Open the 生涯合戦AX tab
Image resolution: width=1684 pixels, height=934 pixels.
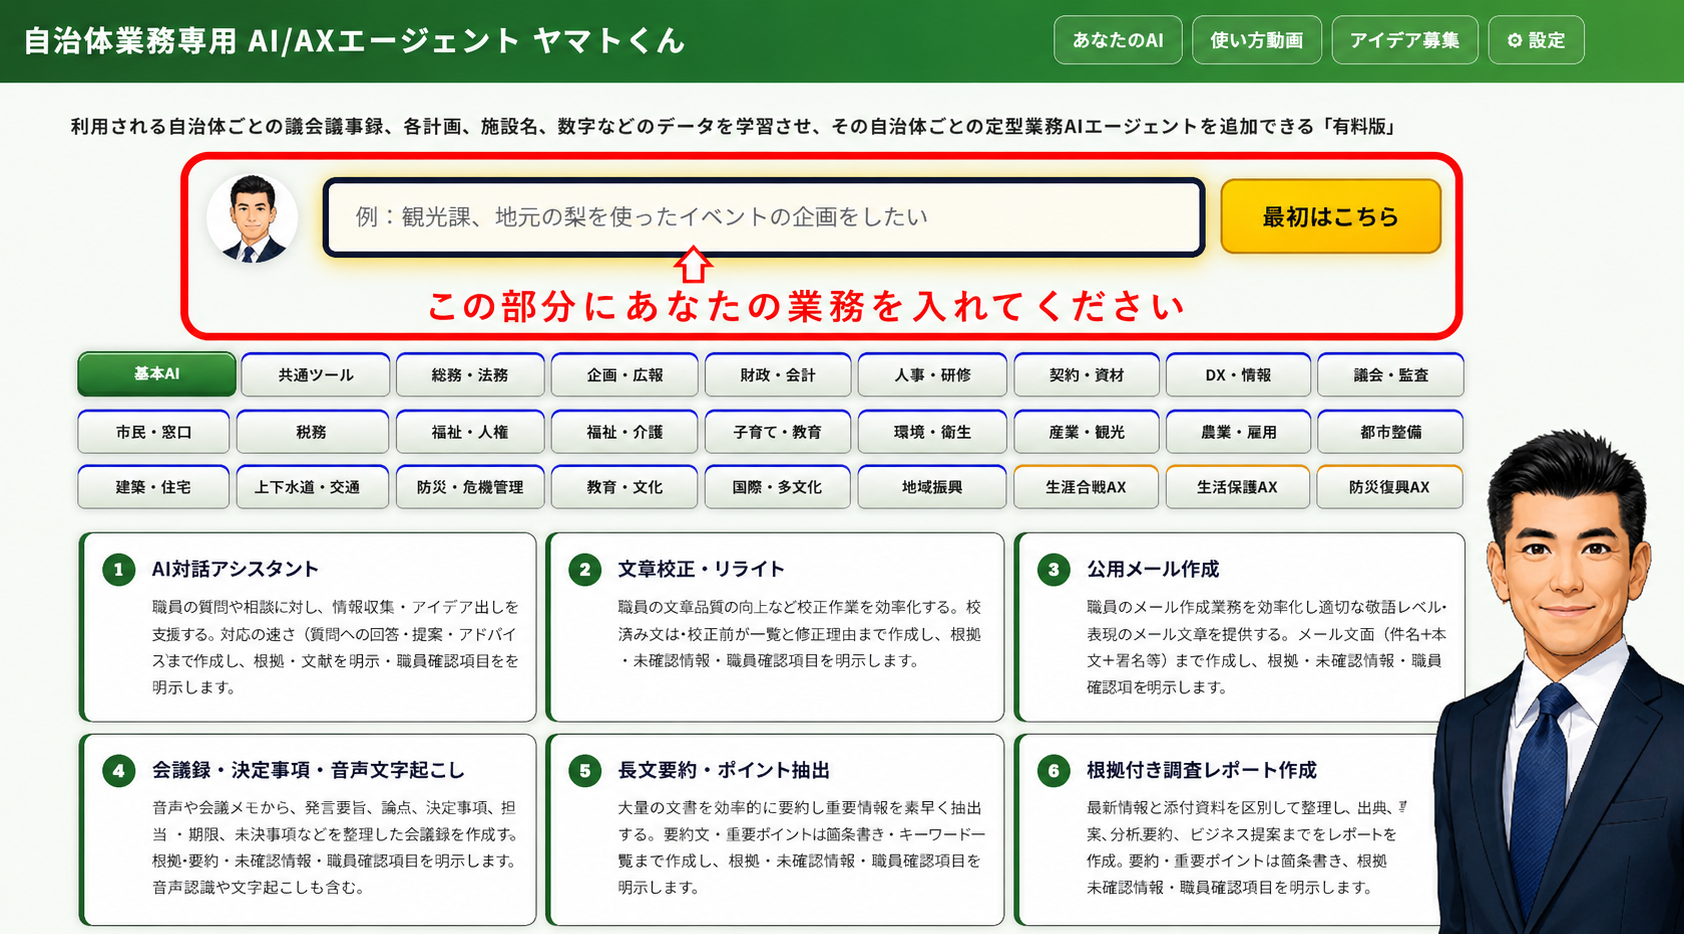[x=1087, y=487]
